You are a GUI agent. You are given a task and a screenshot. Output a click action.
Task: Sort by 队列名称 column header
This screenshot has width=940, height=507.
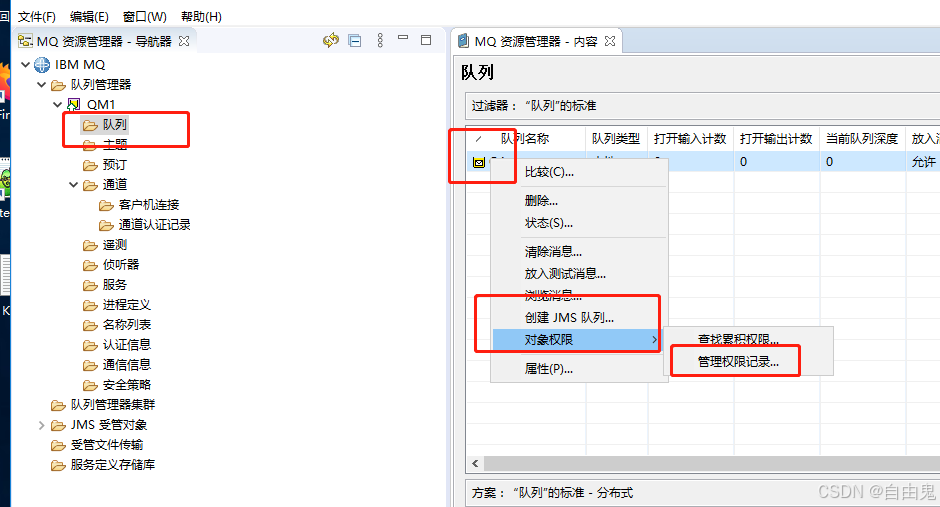pyautogui.click(x=526, y=139)
